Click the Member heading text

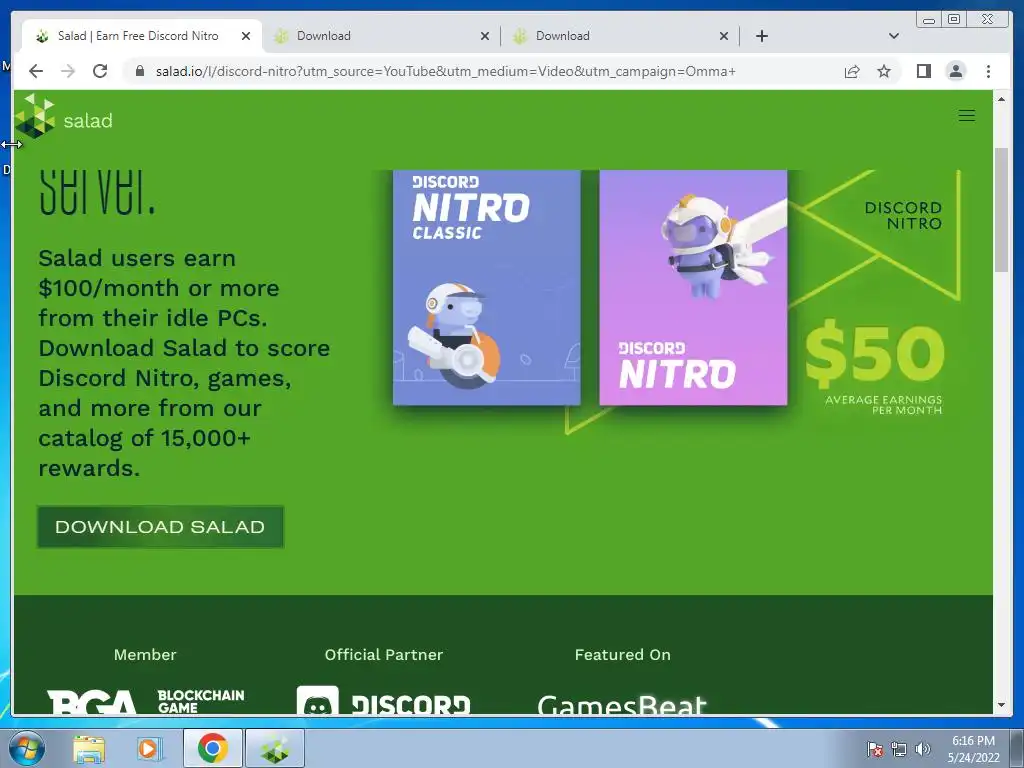145,654
